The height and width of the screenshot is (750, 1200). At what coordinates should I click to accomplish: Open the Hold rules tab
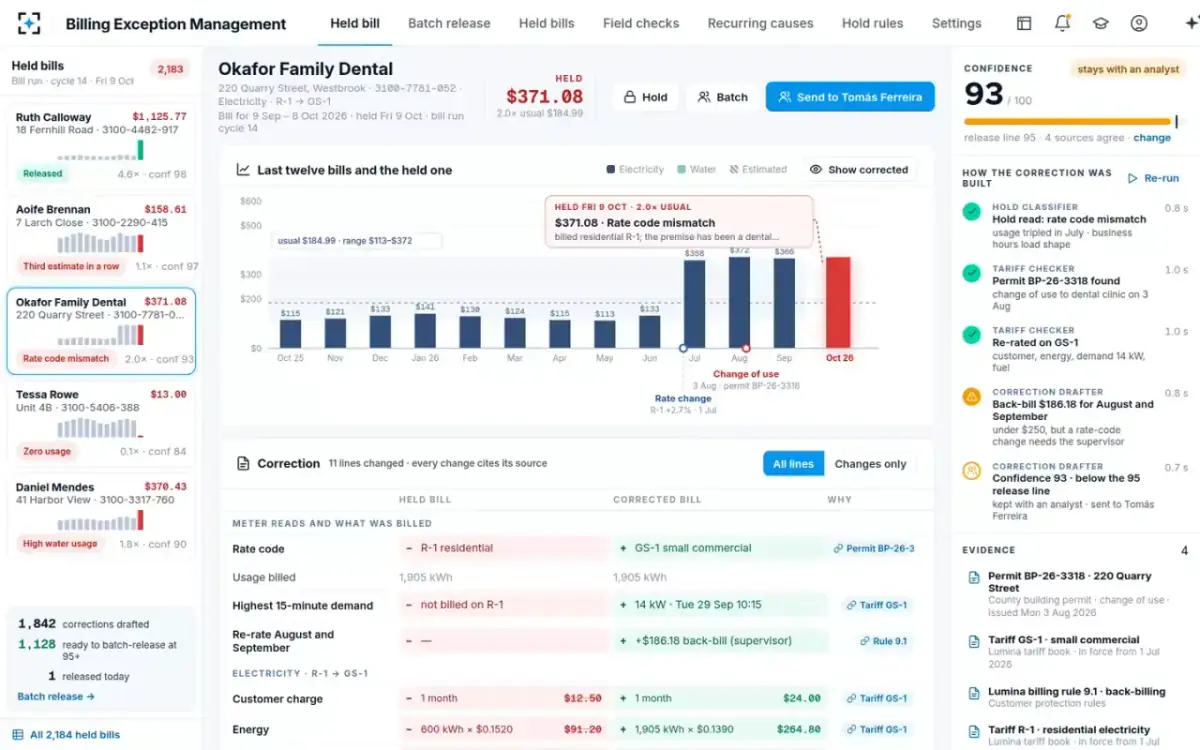(872, 23)
